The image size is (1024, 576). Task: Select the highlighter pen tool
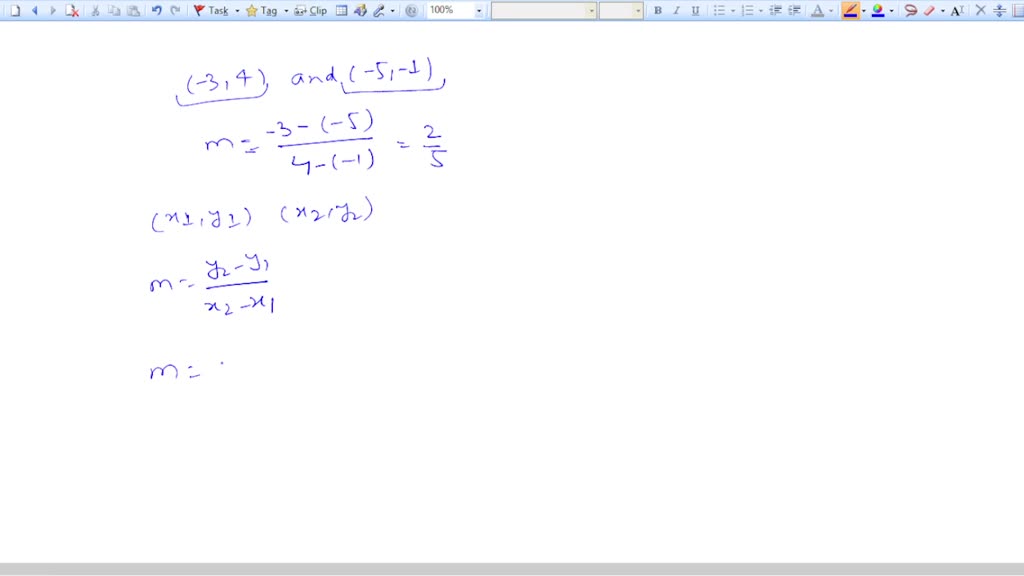(851, 11)
